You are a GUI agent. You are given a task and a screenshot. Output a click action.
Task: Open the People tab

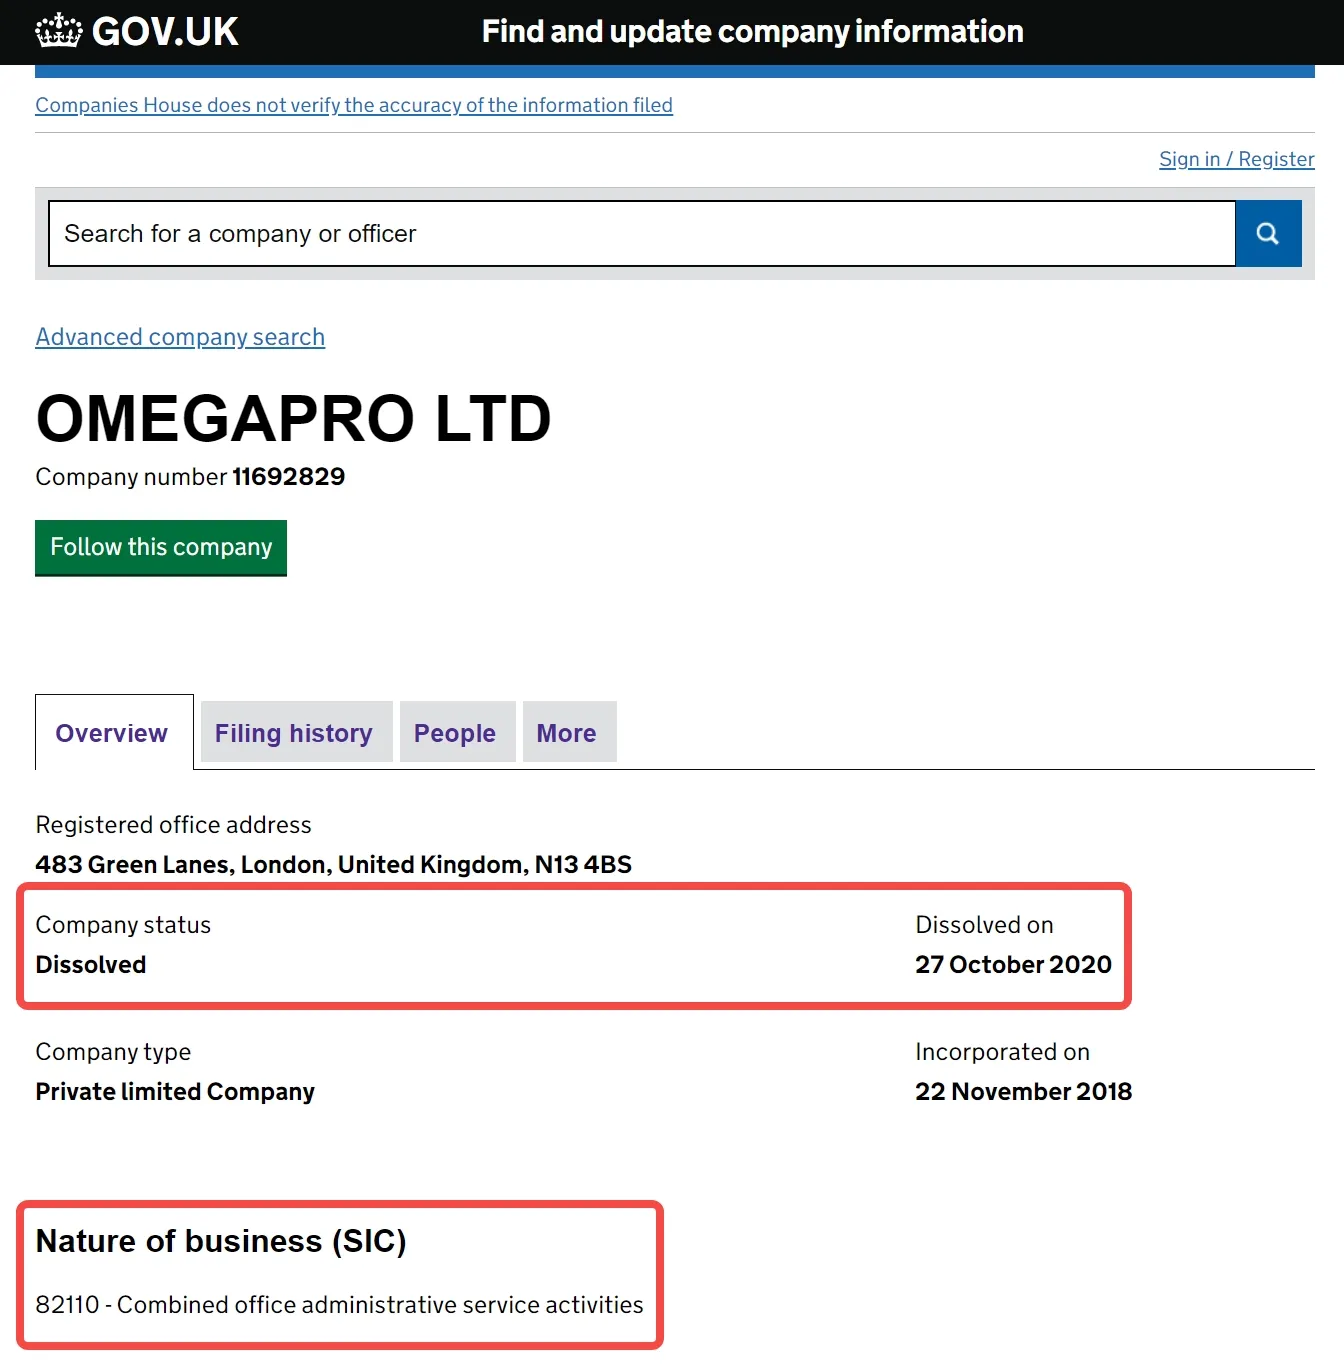pyautogui.click(x=455, y=733)
